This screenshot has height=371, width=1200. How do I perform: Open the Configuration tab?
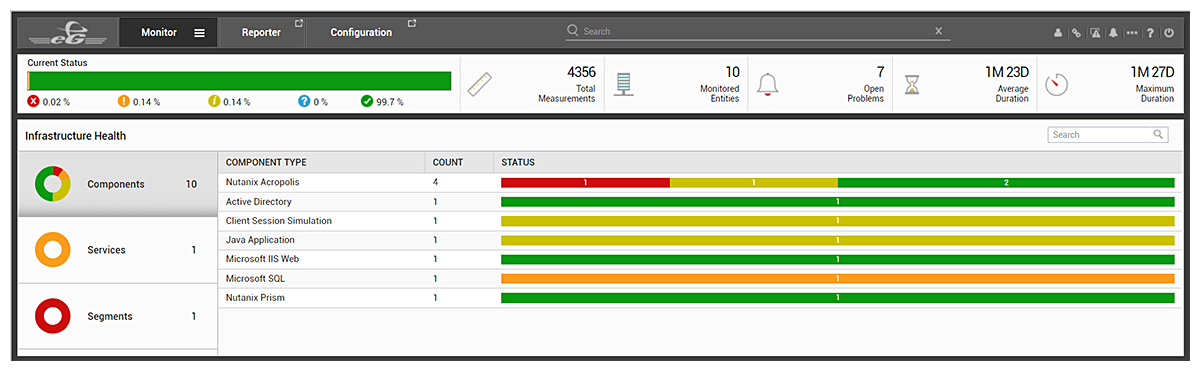(x=361, y=33)
